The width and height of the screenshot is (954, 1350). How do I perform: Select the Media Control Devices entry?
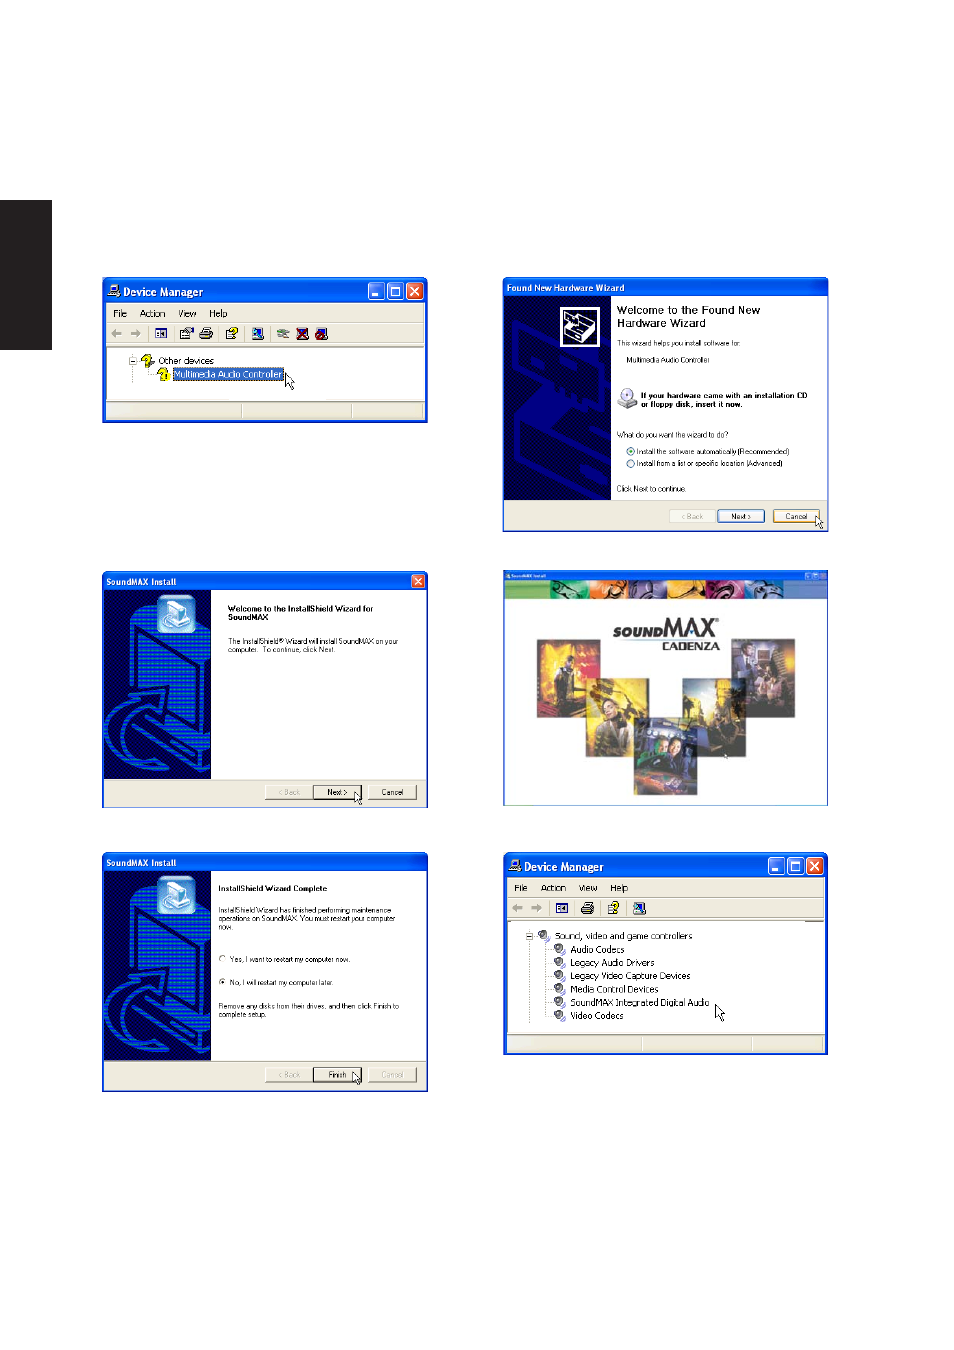614,989
